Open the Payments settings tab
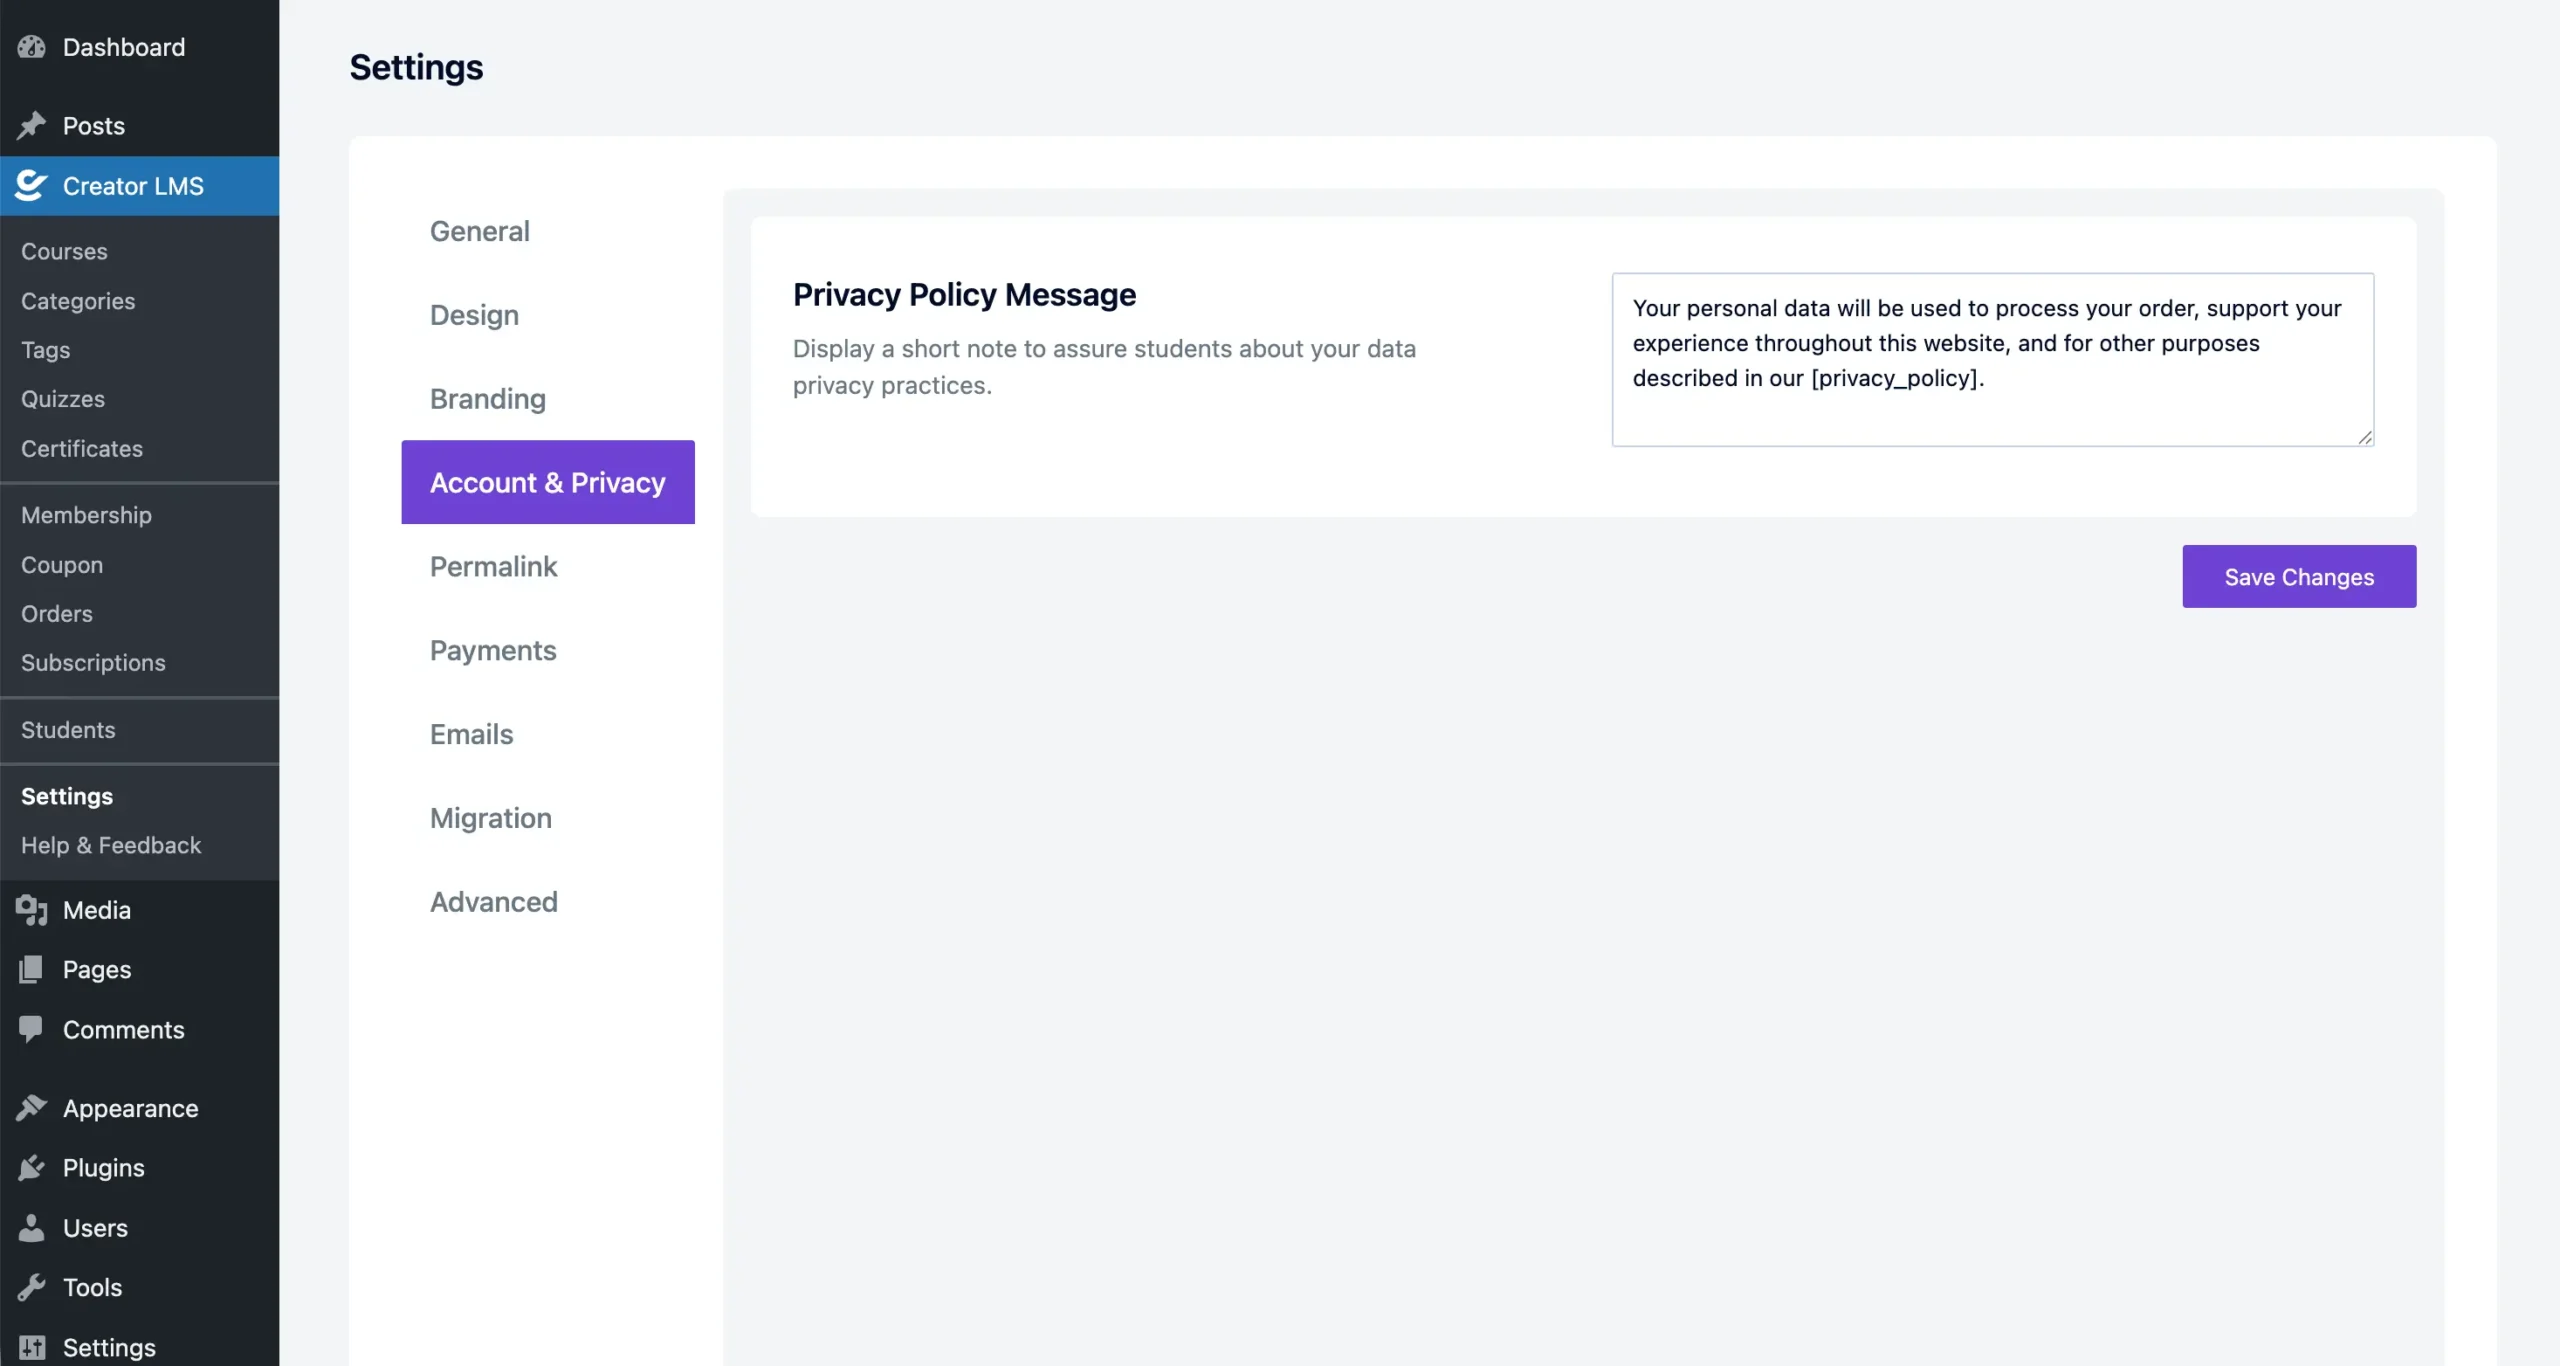 click(x=493, y=650)
